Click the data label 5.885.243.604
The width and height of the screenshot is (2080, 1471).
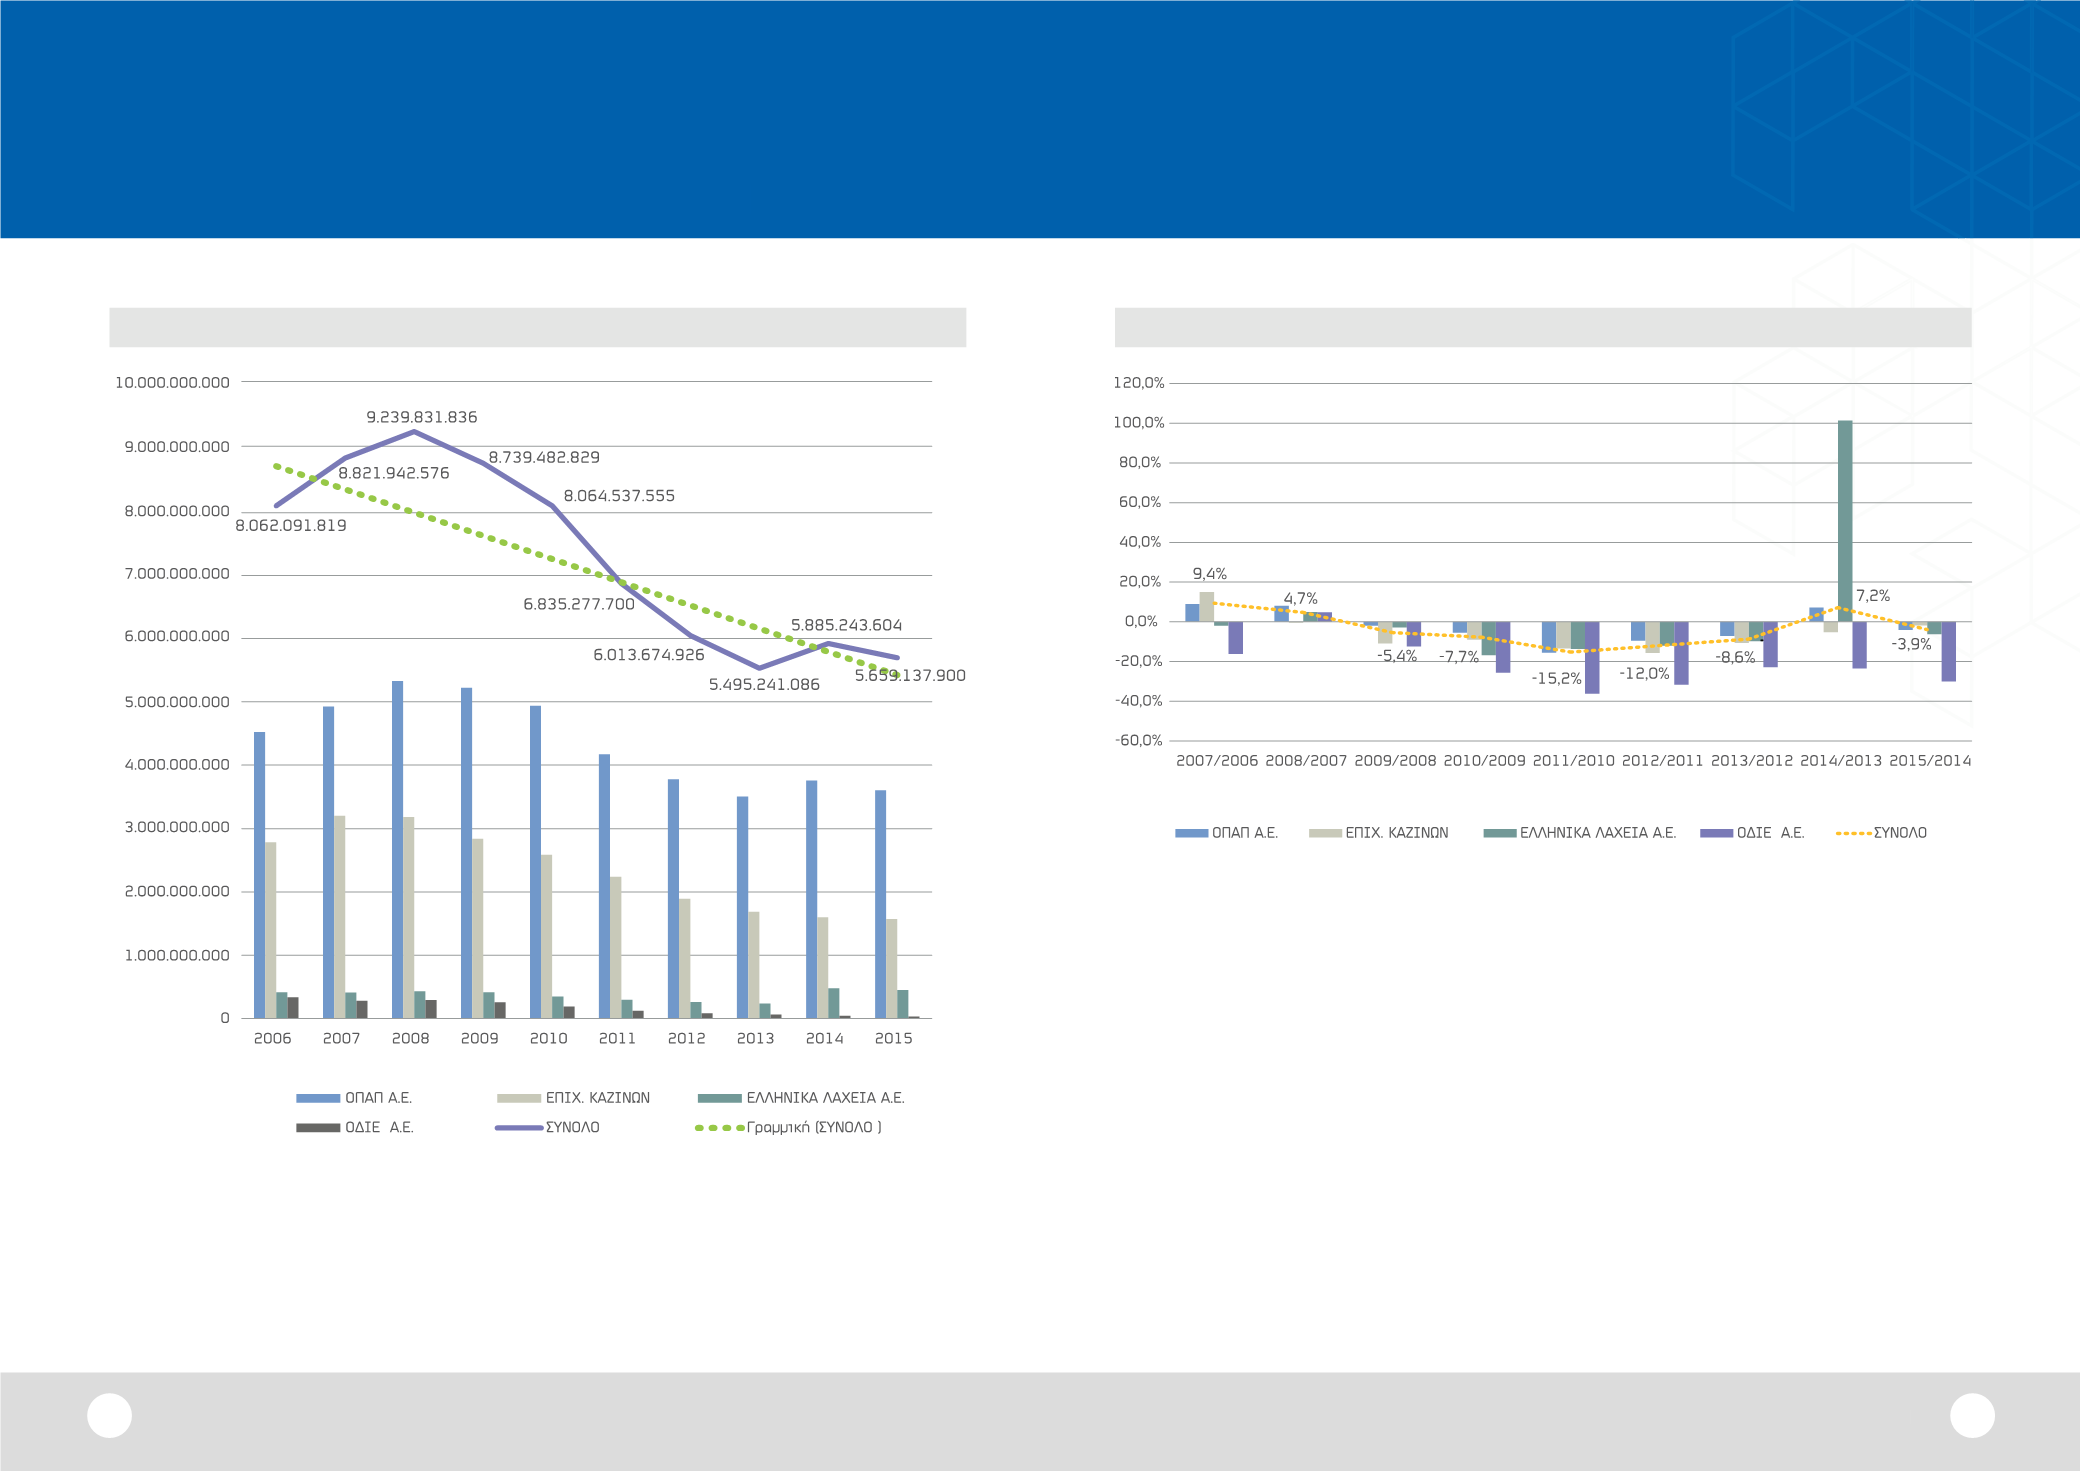click(x=847, y=625)
